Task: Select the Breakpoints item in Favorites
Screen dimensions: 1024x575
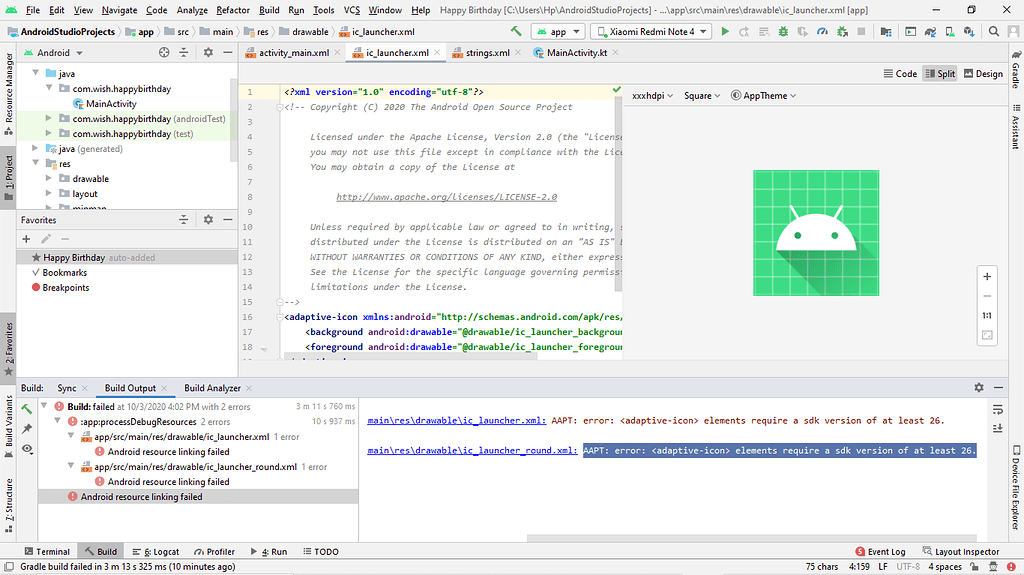Action: [65, 288]
